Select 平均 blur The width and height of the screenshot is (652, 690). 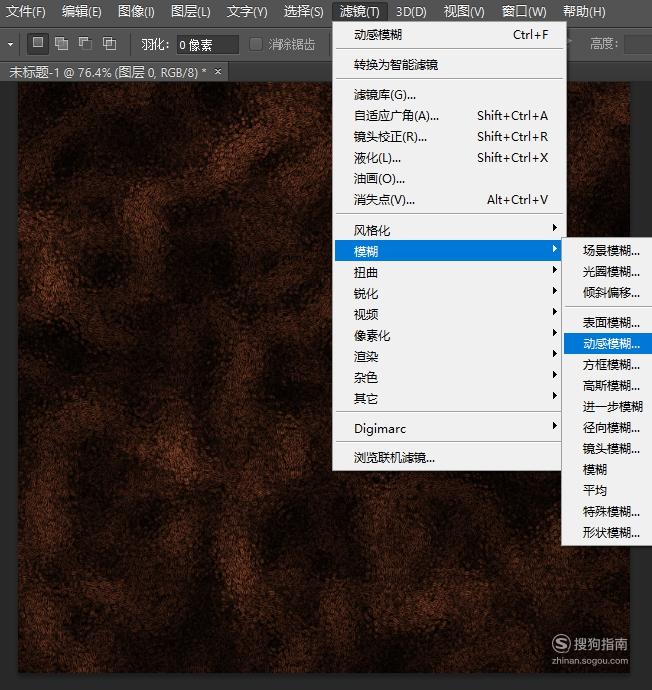tap(608, 491)
